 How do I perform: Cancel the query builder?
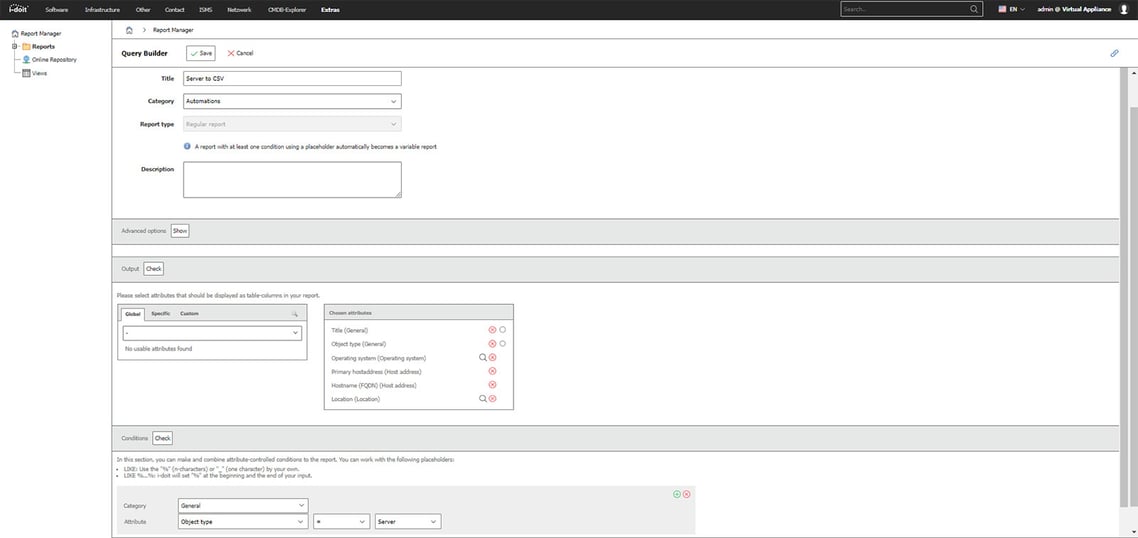click(240, 53)
